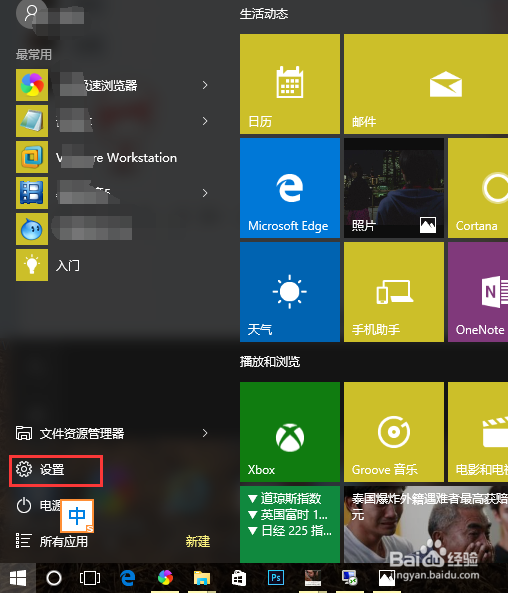Launch the Xbox tile

coord(290,432)
